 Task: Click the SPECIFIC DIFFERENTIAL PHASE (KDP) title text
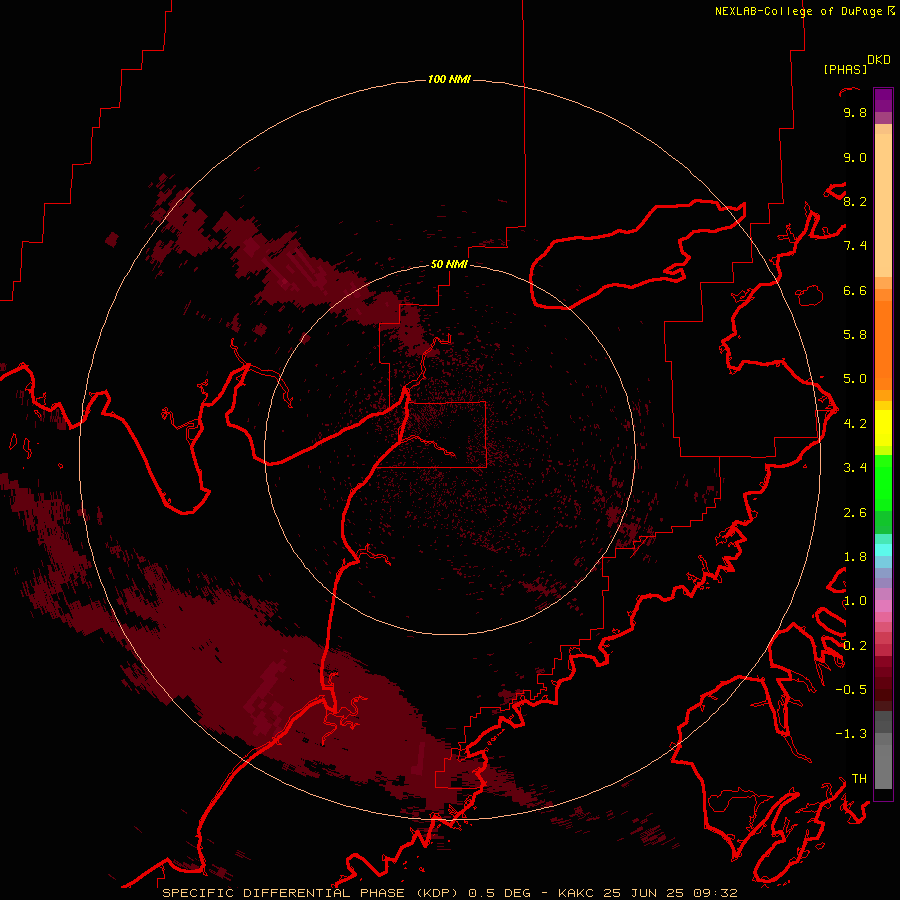[x=310, y=893]
